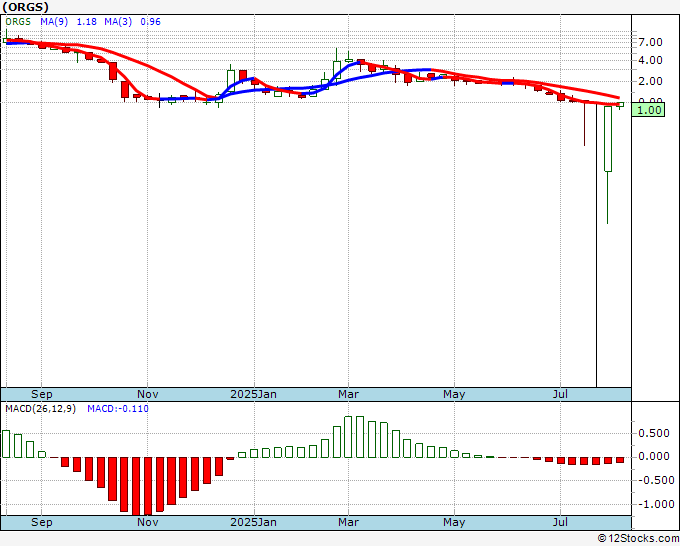Click Nov on the price chart time axis

tap(147, 394)
